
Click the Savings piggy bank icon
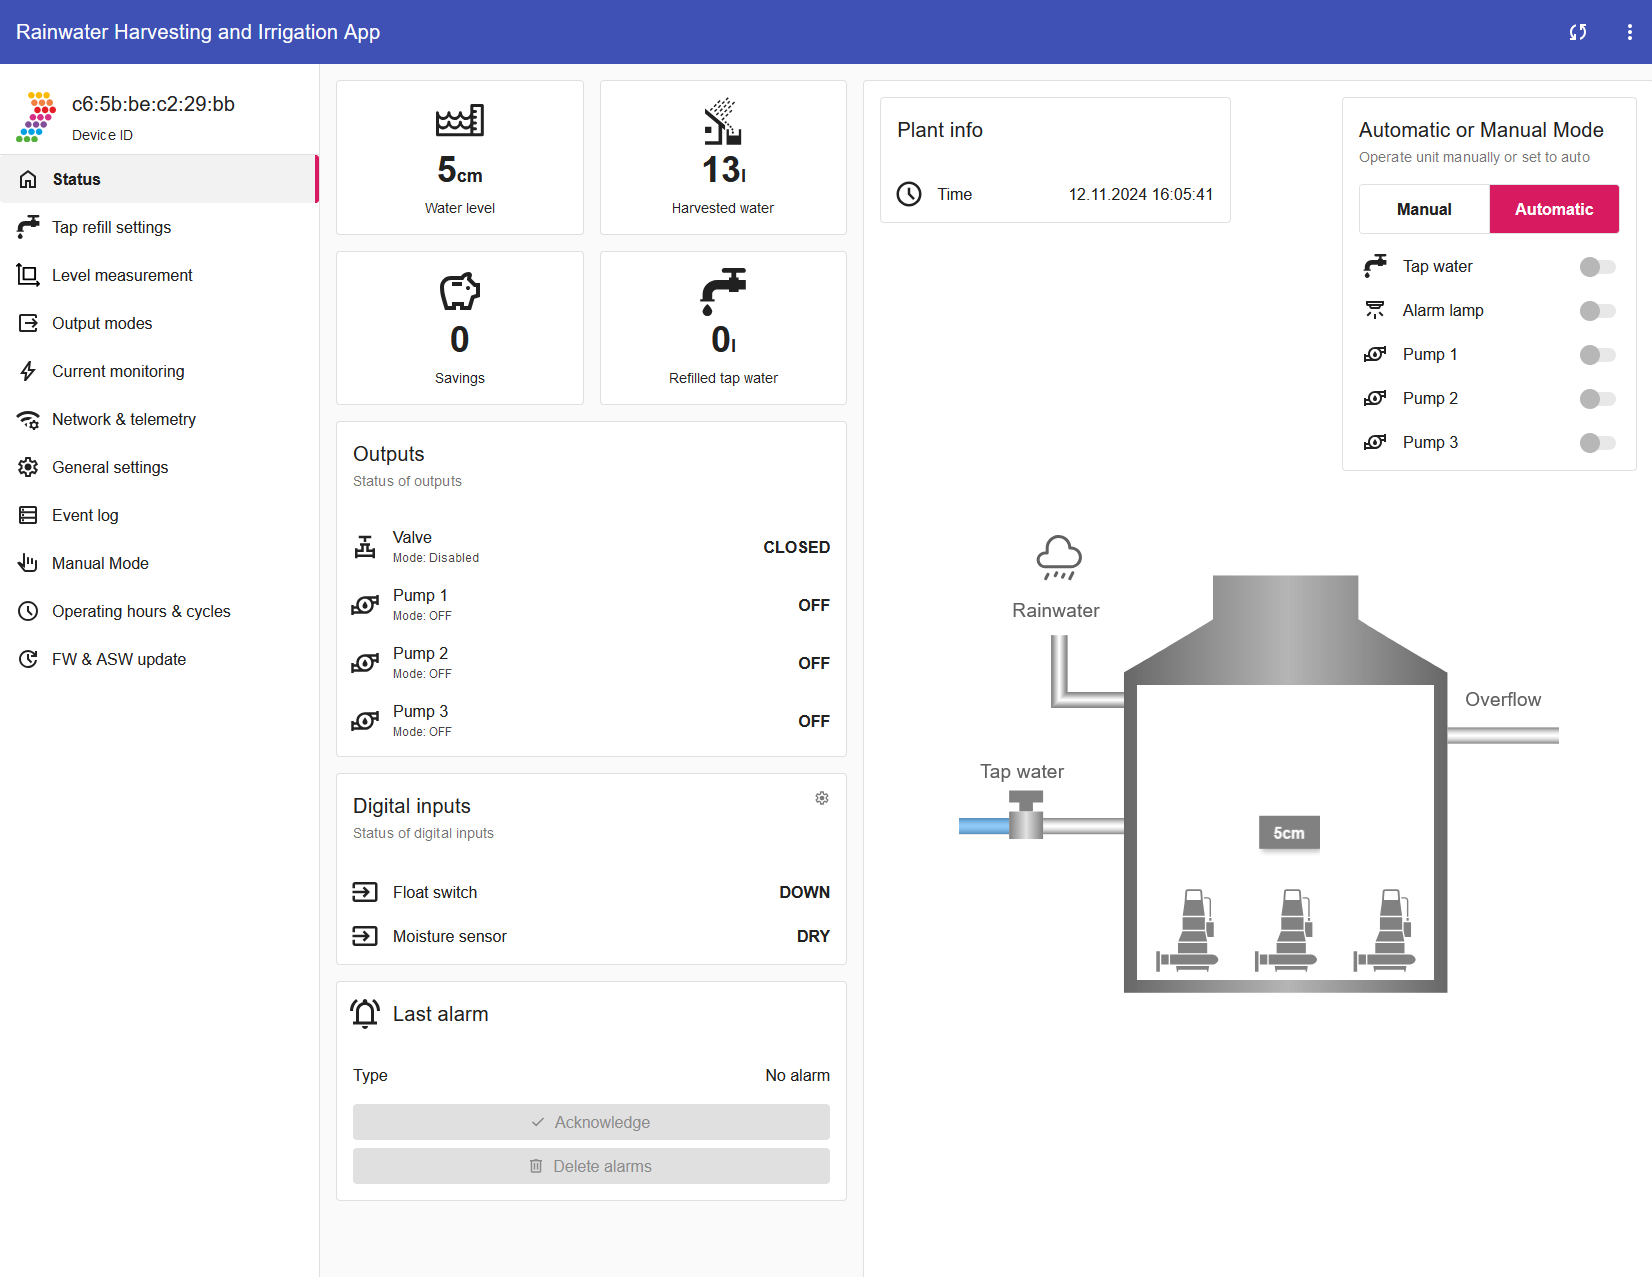click(x=460, y=292)
